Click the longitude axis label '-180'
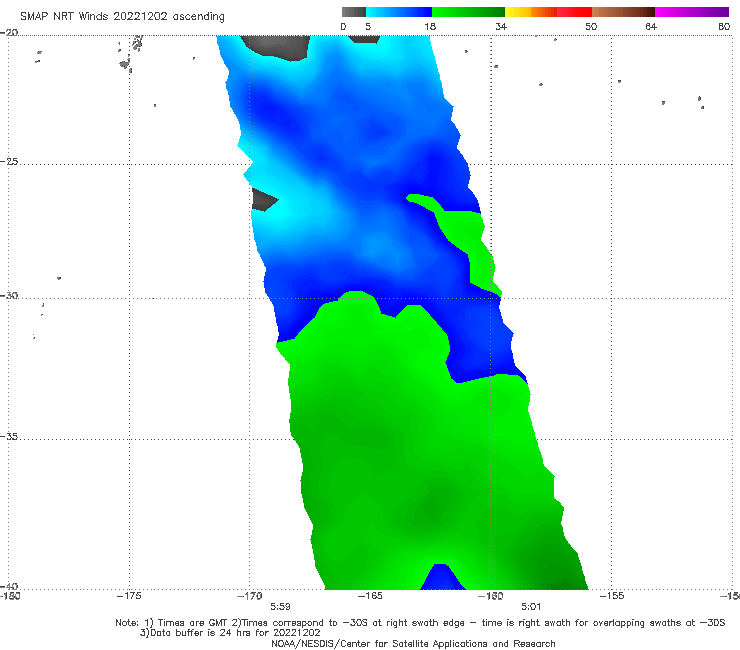This screenshot has height=650, width=740. pos(10,596)
